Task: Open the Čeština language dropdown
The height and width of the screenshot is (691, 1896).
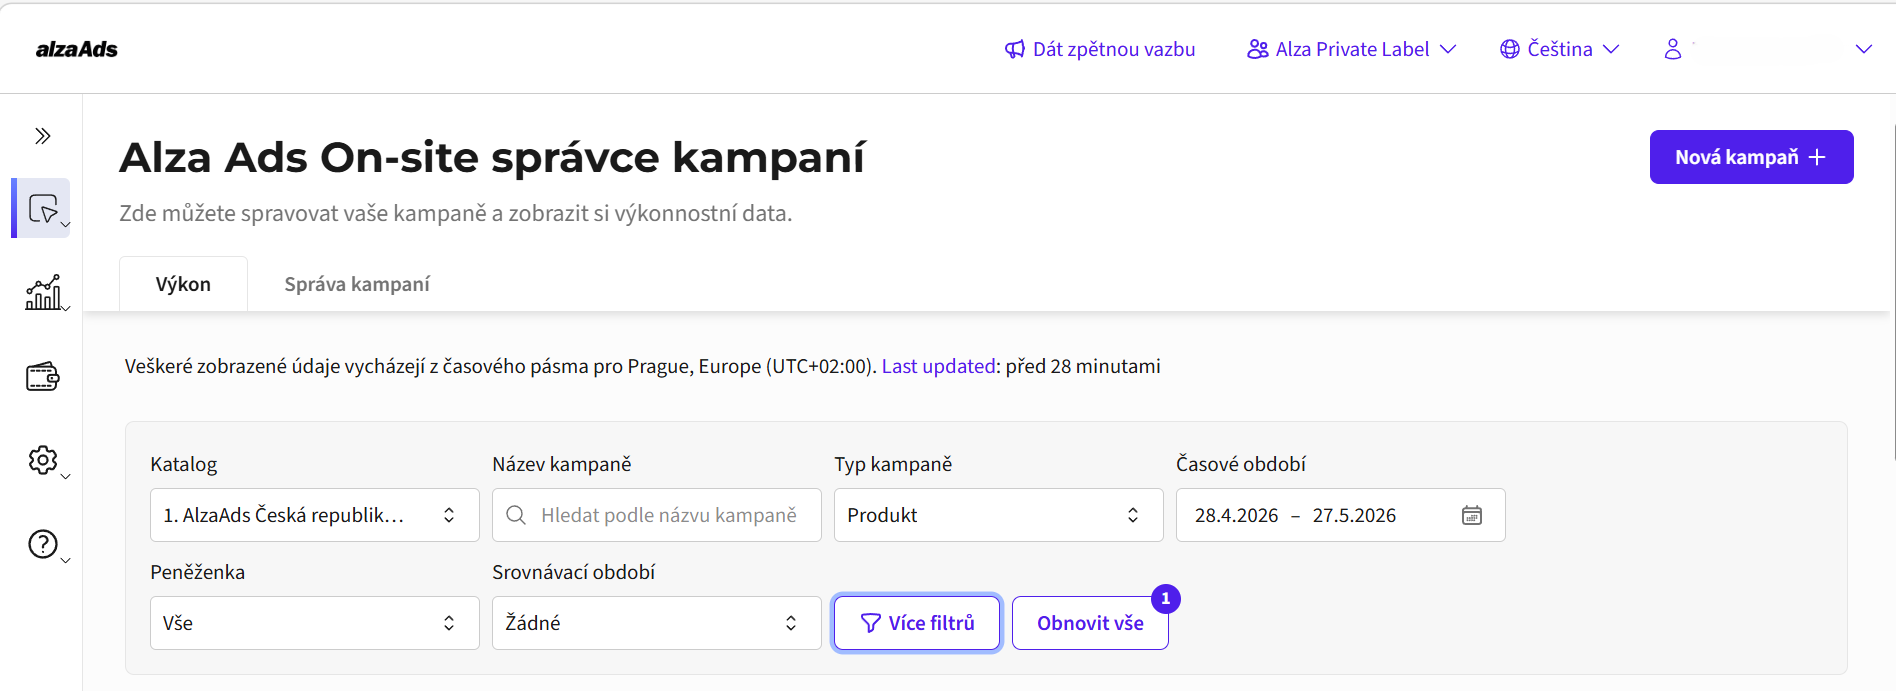Action: pyautogui.click(x=1560, y=49)
